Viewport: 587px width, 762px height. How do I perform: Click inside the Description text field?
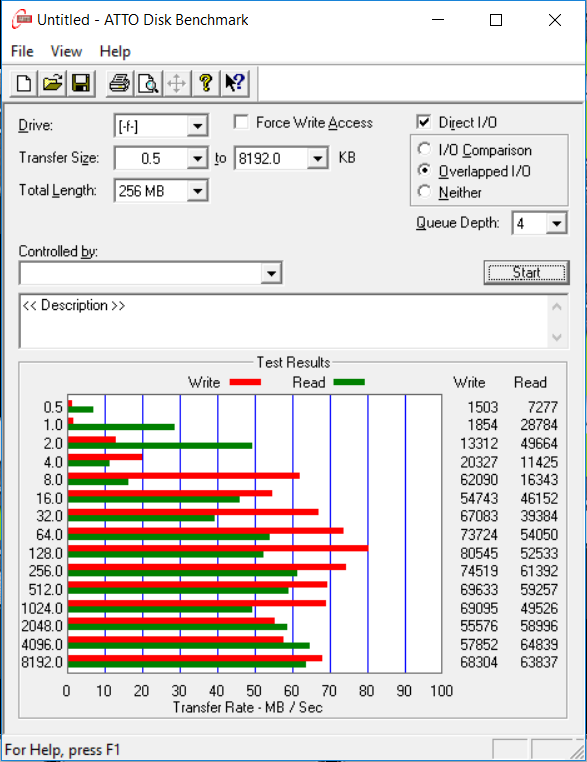[x=284, y=321]
